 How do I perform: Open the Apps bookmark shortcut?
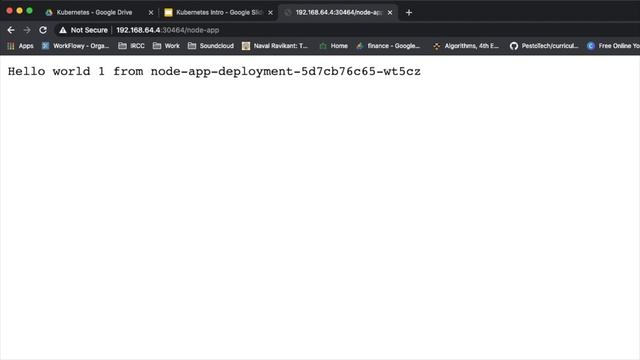click(x=20, y=46)
